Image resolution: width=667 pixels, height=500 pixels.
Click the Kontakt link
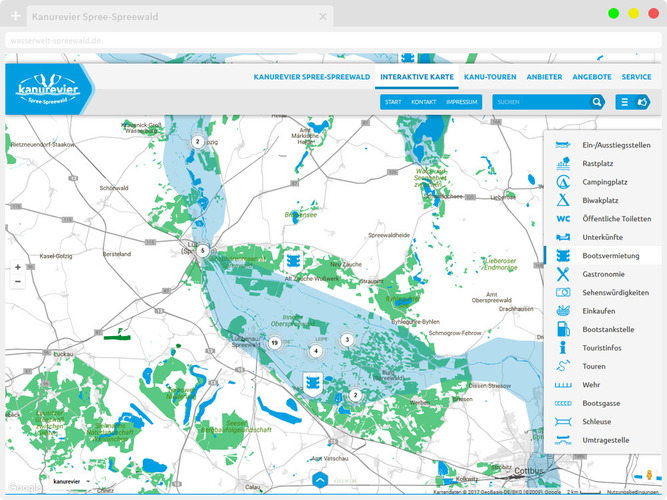click(x=424, y=102)
